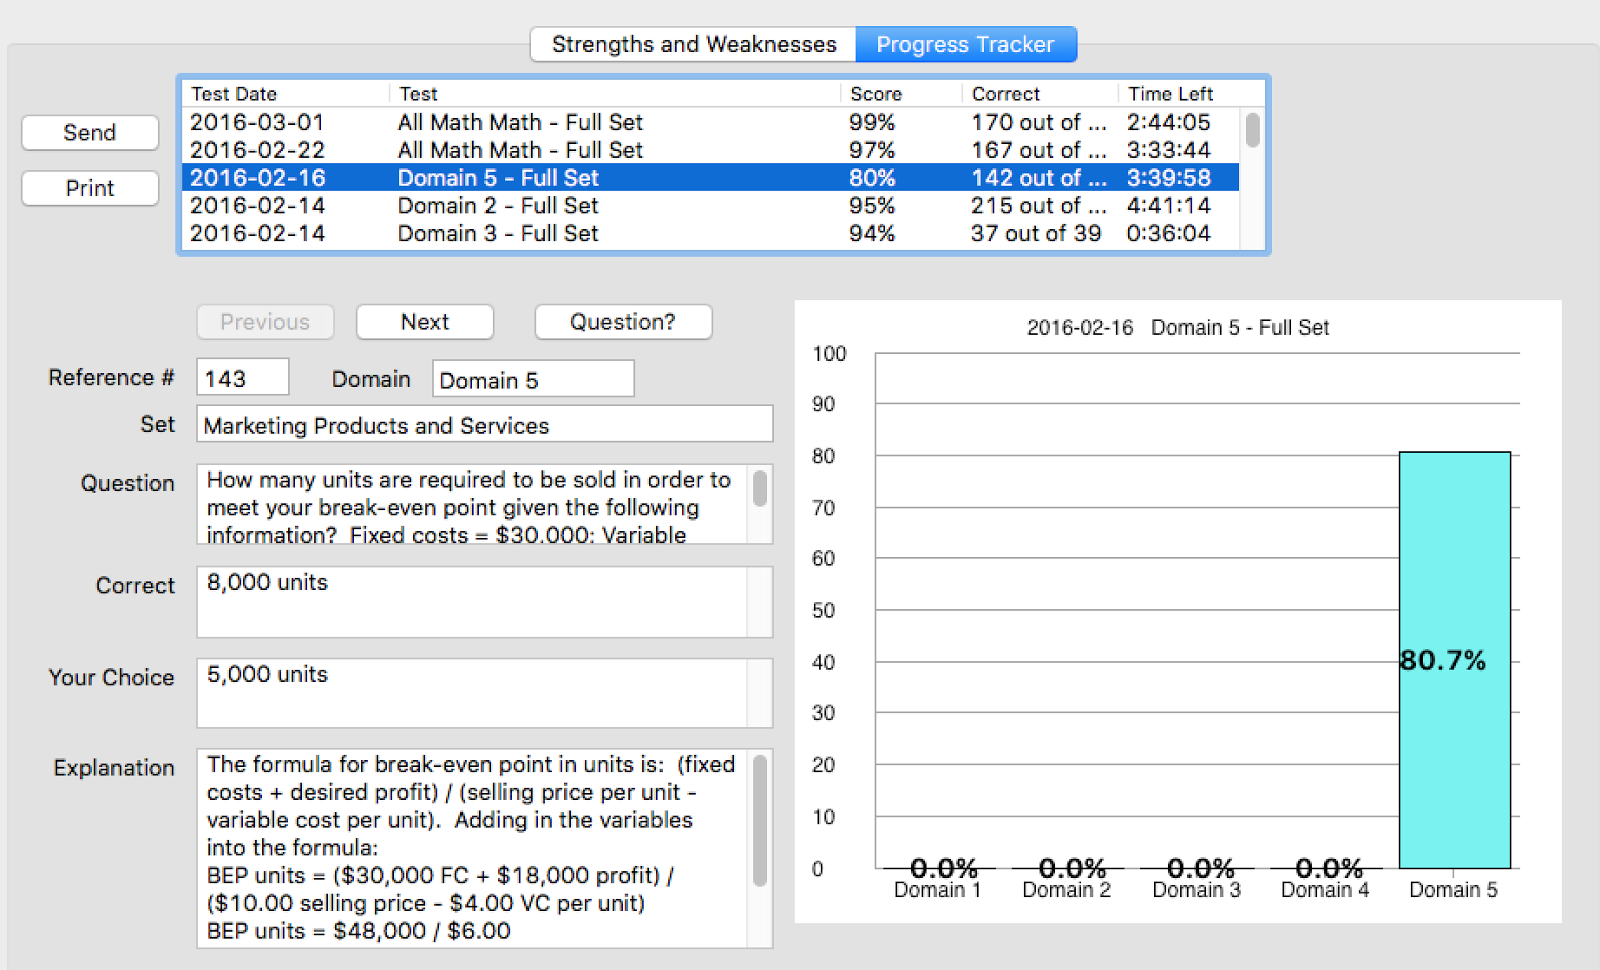Select the Domain 2 - Full Set test row

coord(600,206)
